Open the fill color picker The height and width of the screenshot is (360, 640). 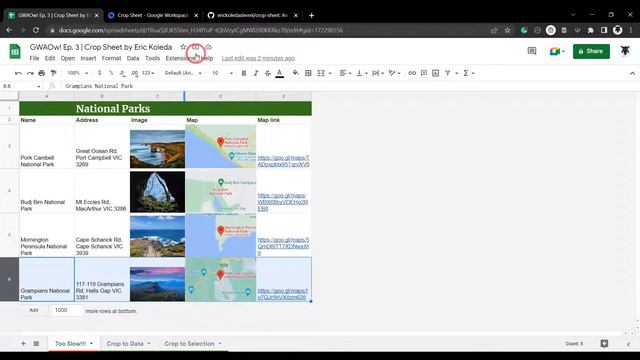coord(296,73)
